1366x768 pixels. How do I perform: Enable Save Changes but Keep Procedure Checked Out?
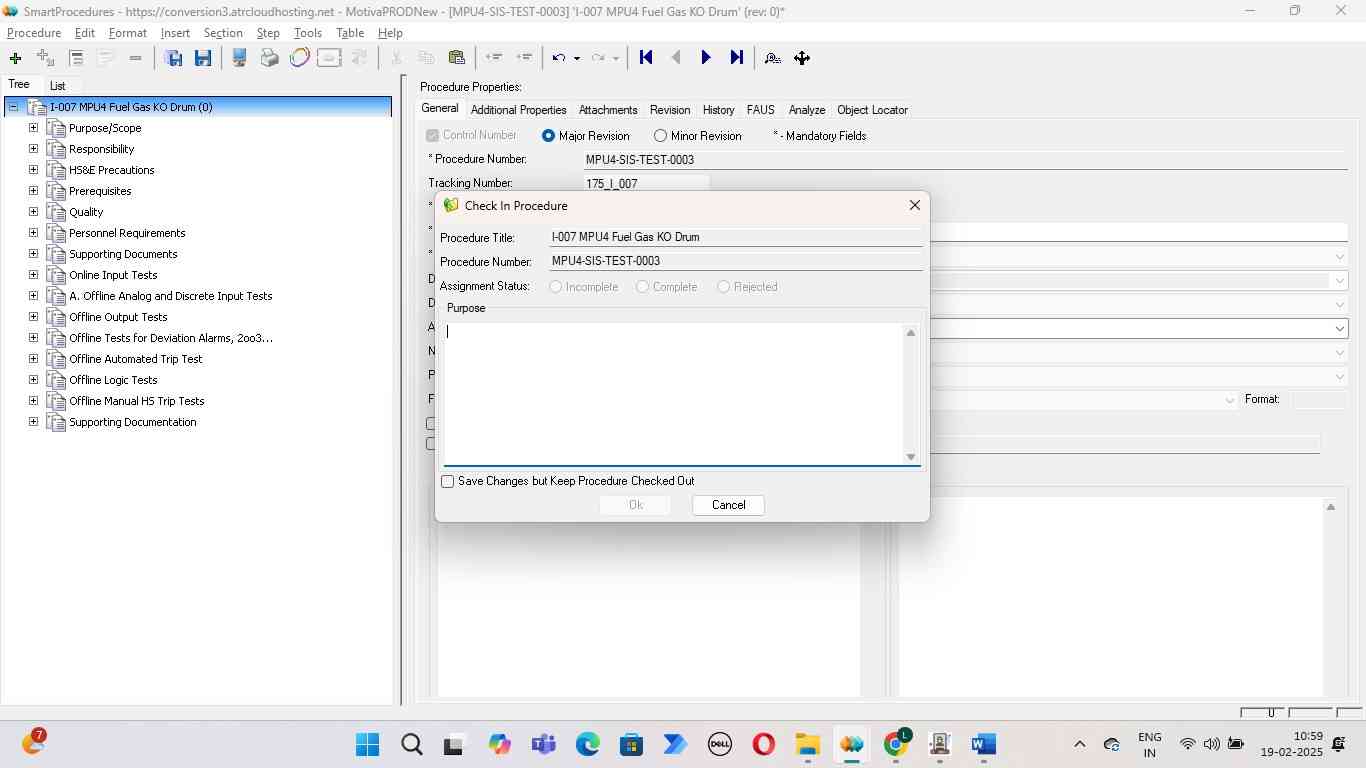tap(448, 481)
